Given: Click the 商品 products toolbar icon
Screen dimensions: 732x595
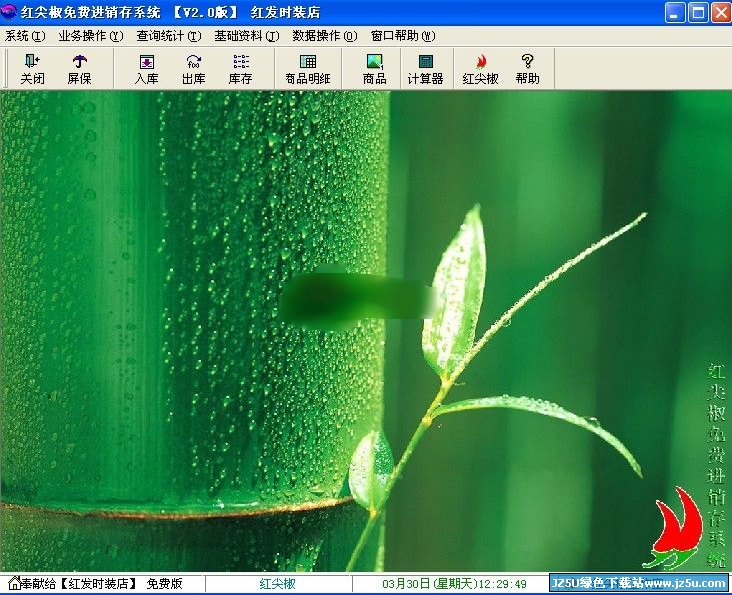Looking at the screenshot, I should (374, 68).
